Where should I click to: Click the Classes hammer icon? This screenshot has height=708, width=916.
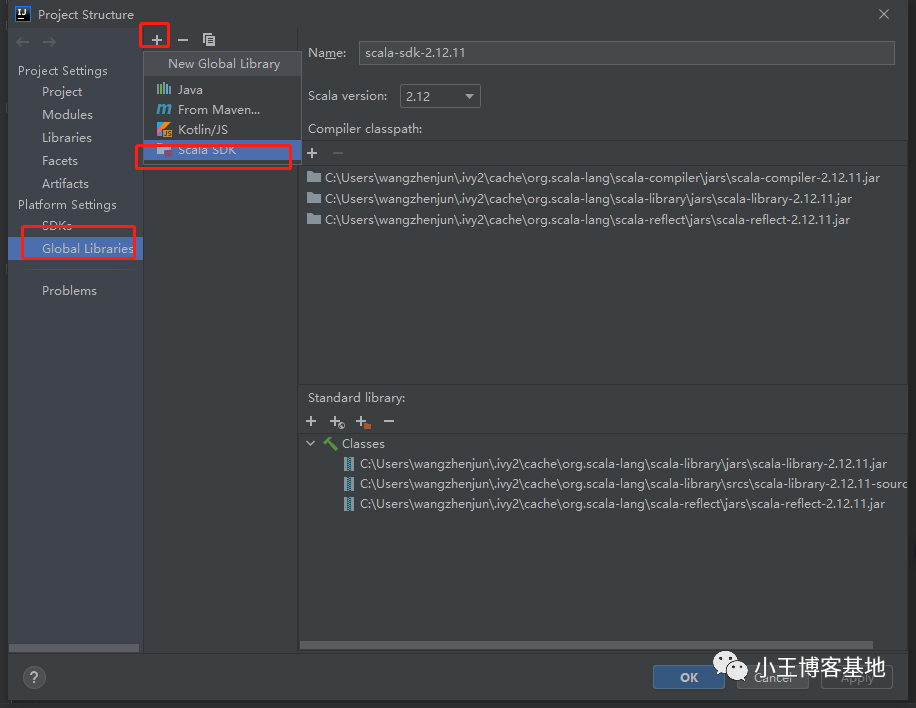click(330, 443)
